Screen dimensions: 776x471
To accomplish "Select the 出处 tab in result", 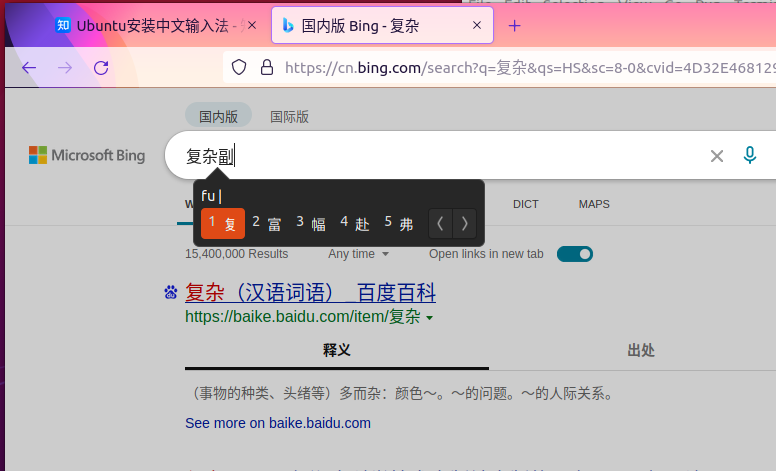I will (x=641, y=350).
